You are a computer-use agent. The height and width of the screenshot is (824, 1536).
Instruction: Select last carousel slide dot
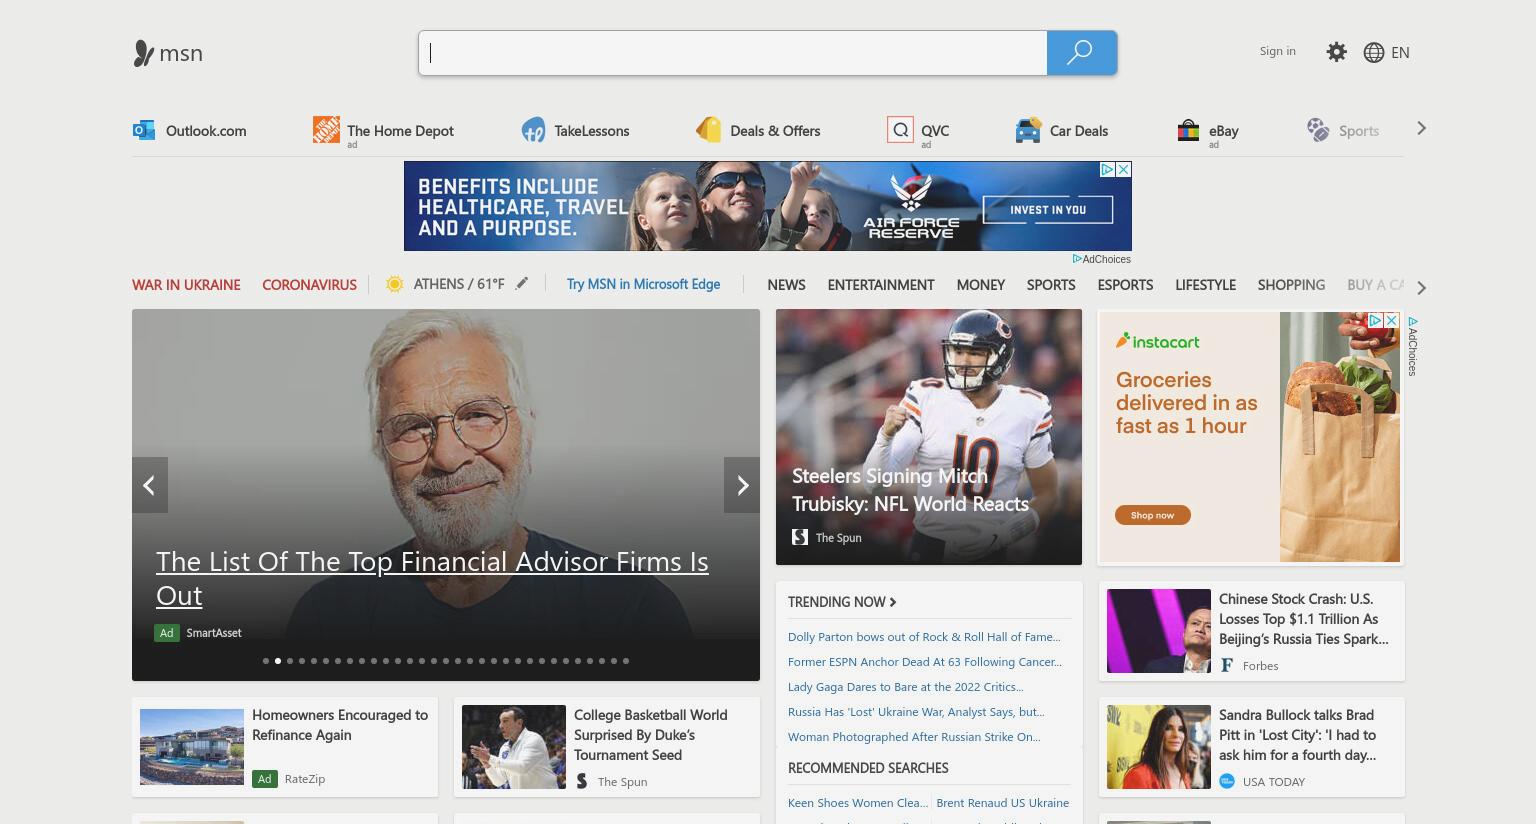[626, 661]
